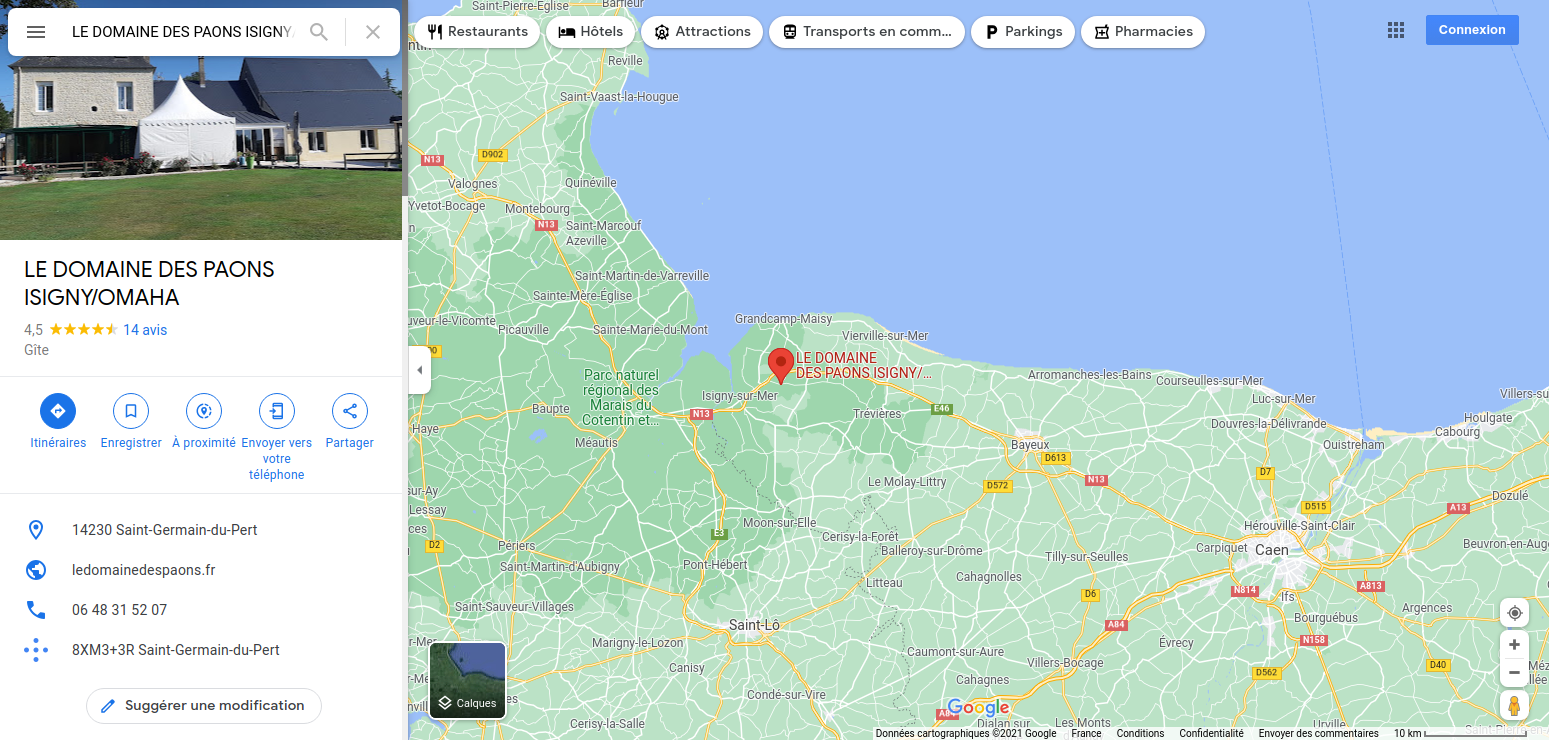
Task: Click Valognes label on map
Action: click(x=473, y=184)
